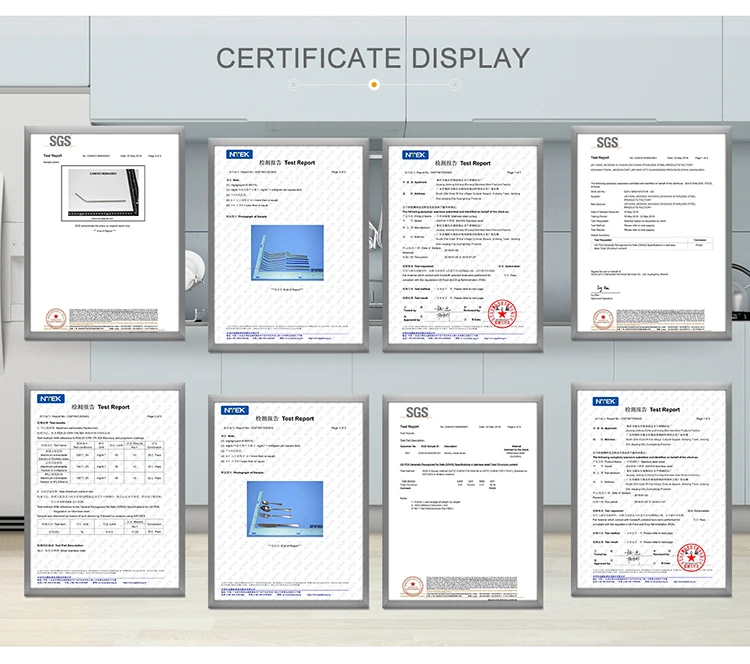The image size is (750, 664).
Task: Click the SGS logo on the top-right certificate
Action: [x=607, y=143]
